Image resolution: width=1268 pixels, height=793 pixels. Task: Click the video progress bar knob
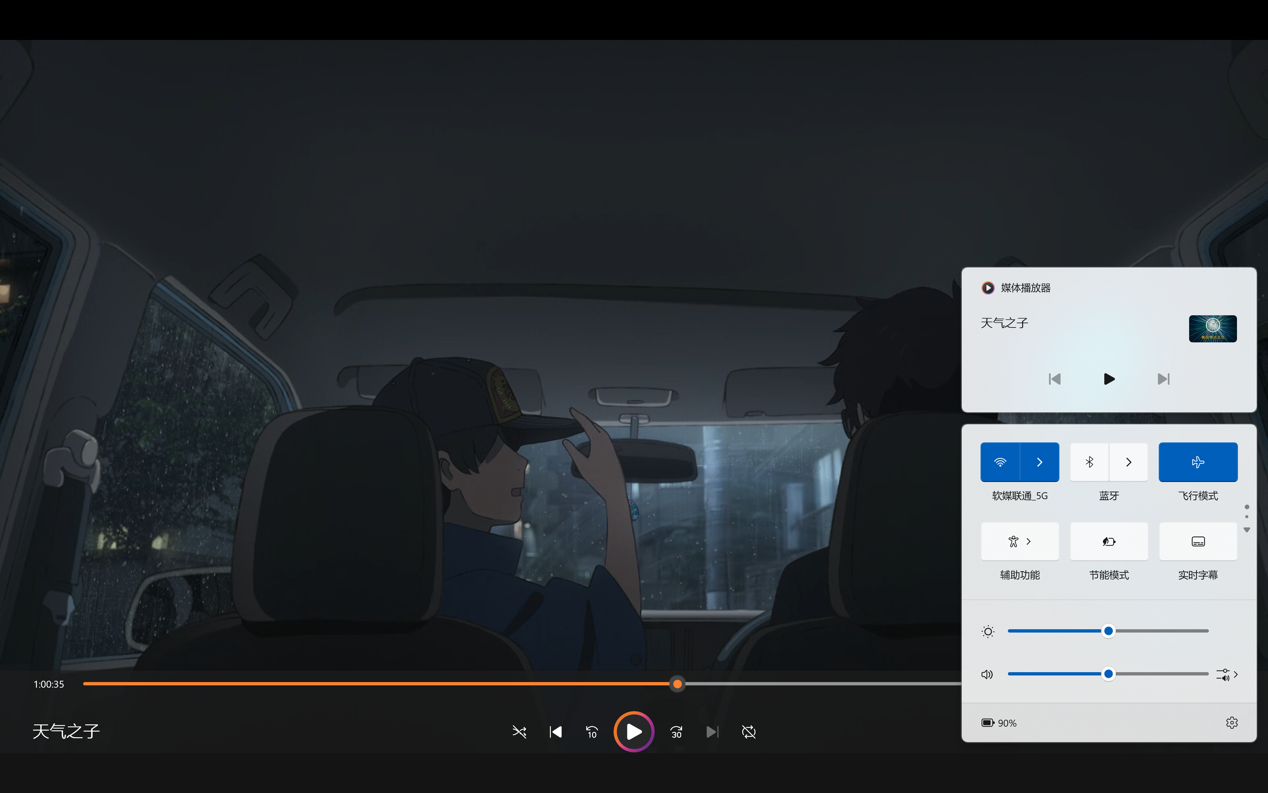pyautogui.click(x=677, y=684)
